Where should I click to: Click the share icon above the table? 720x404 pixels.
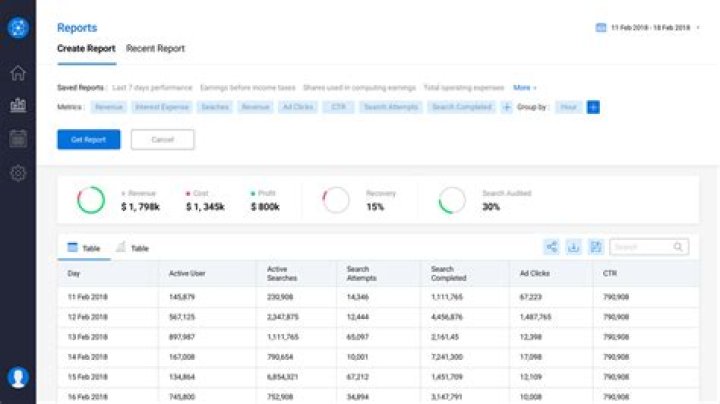551,247
